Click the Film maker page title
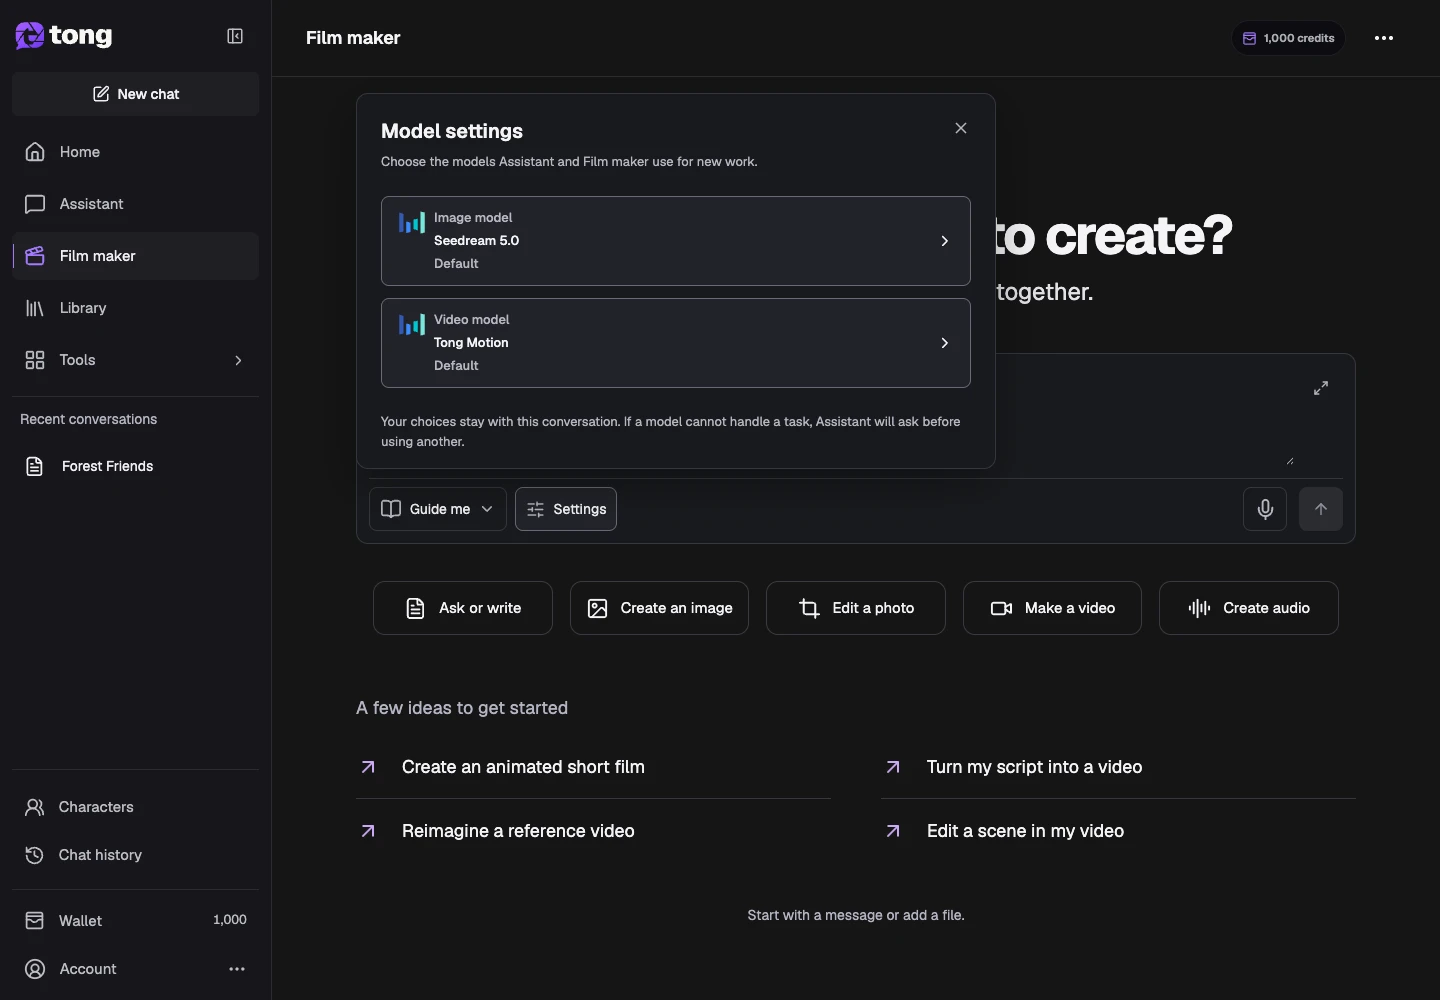Screen dimensions: 1440x1000 click(353, 38)
